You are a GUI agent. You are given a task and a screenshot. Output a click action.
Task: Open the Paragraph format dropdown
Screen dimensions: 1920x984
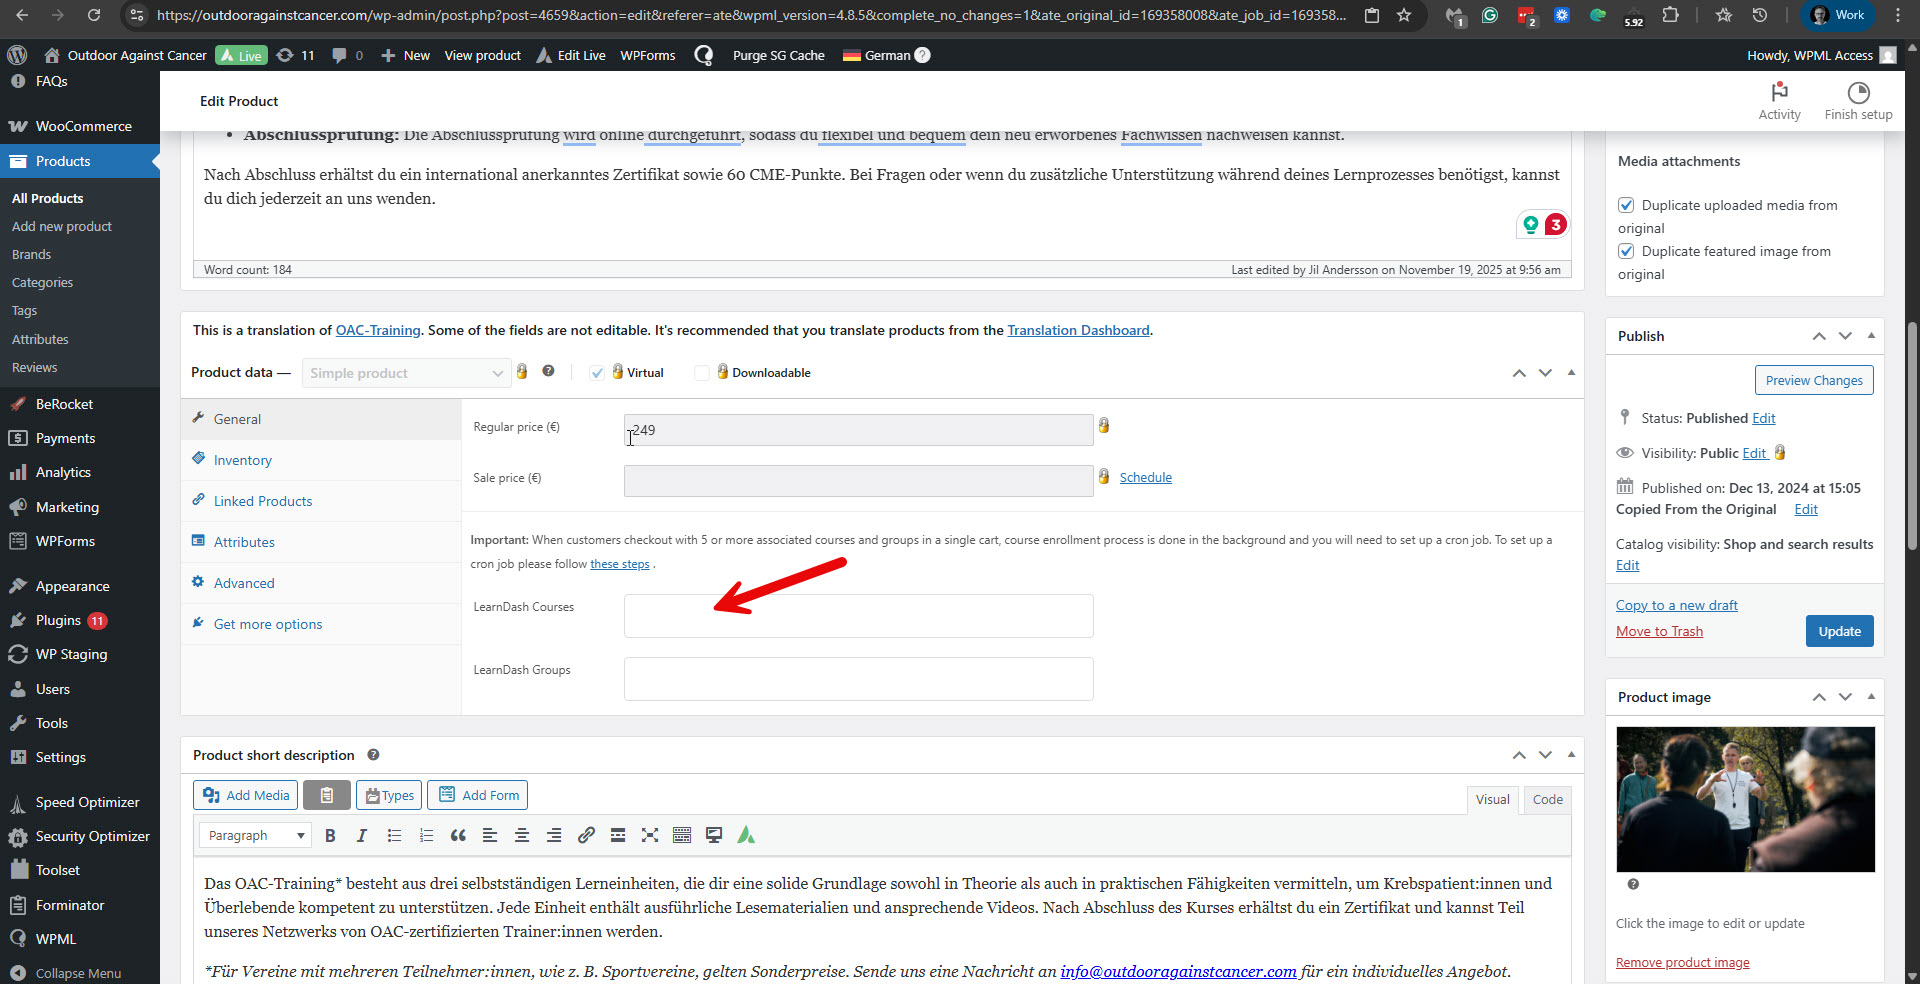click(255, 836)
